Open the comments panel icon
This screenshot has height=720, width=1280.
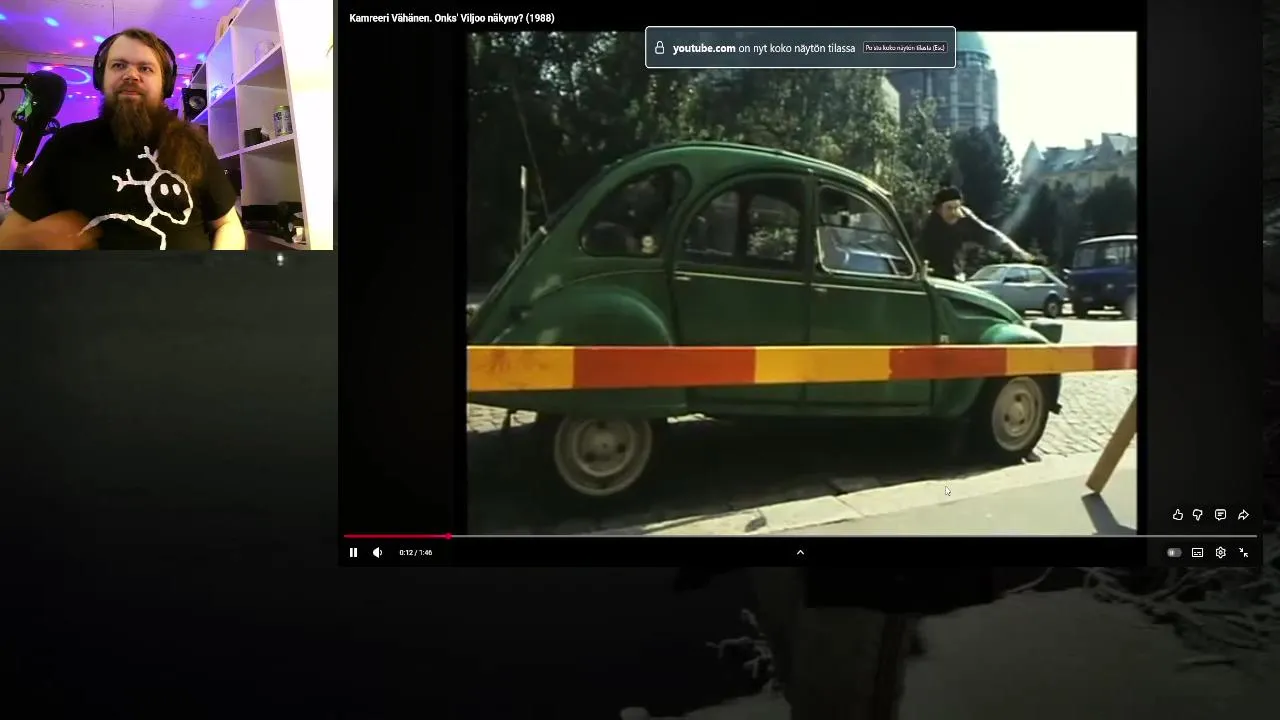[x=1220, y=515]
